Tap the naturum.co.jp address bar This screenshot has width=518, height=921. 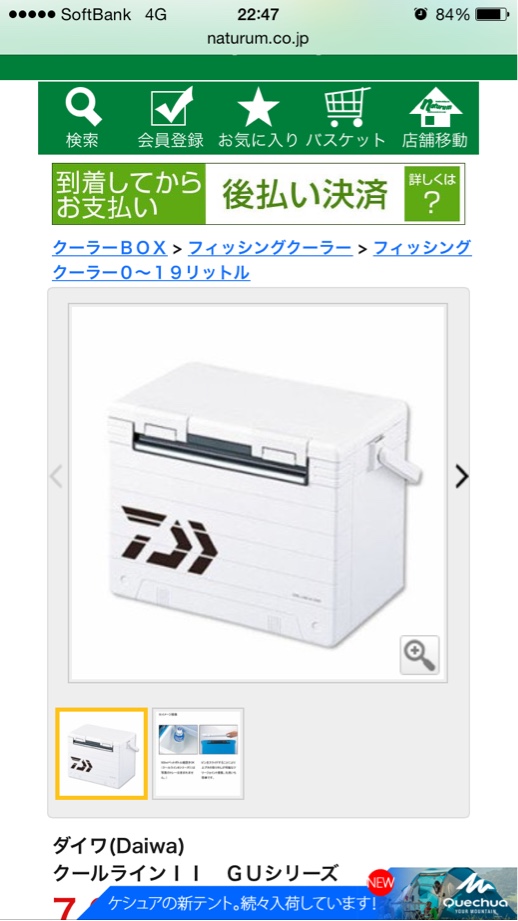pos(258,39)
